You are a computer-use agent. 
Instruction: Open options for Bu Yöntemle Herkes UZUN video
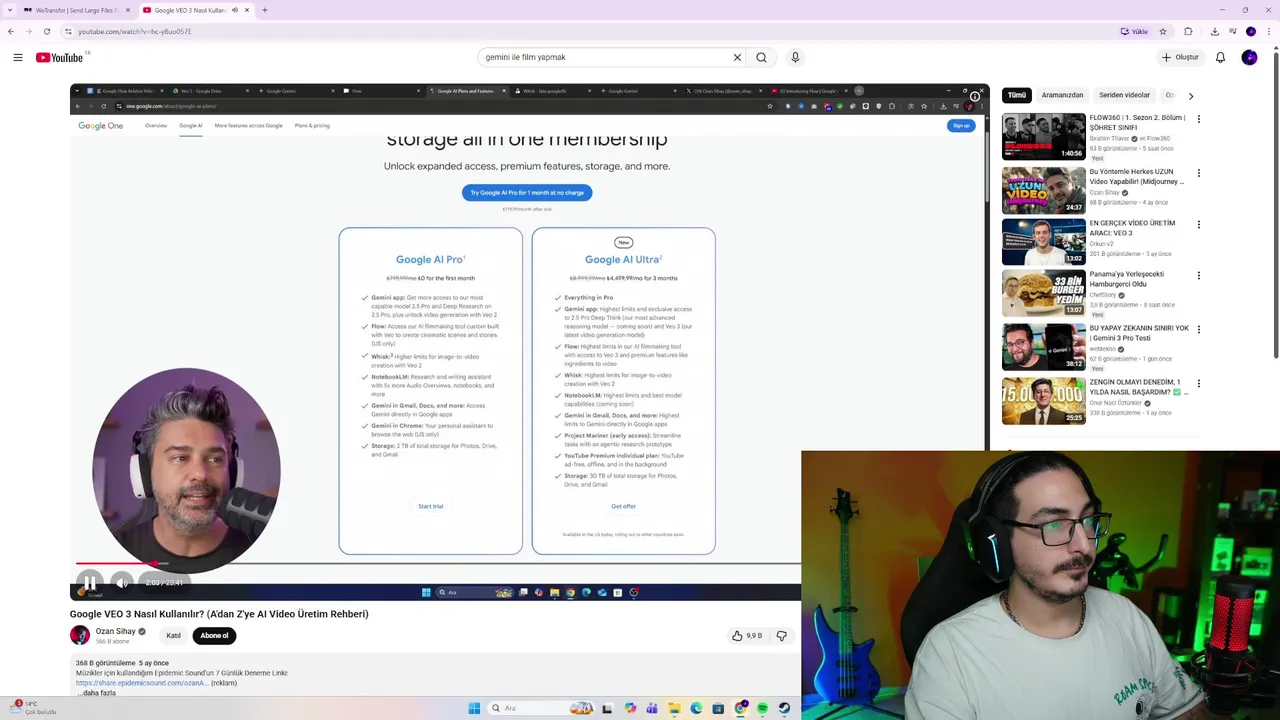[x=1199, y=173]
